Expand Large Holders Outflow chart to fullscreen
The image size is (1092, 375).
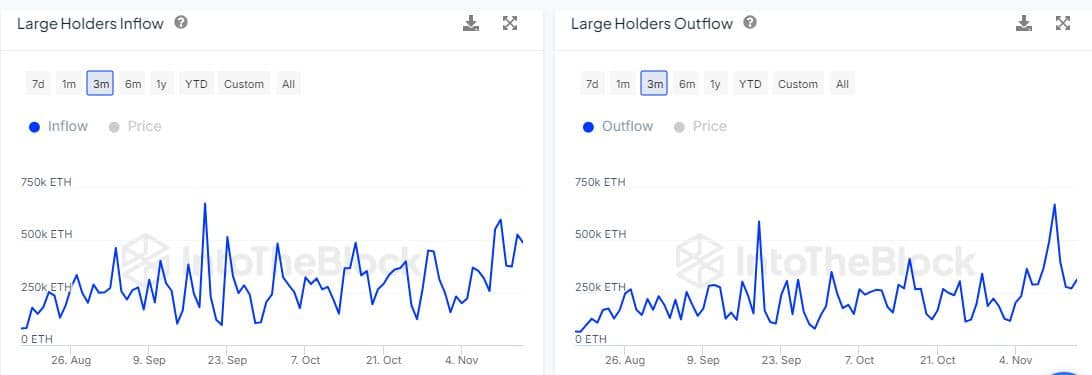(1063, 23)
